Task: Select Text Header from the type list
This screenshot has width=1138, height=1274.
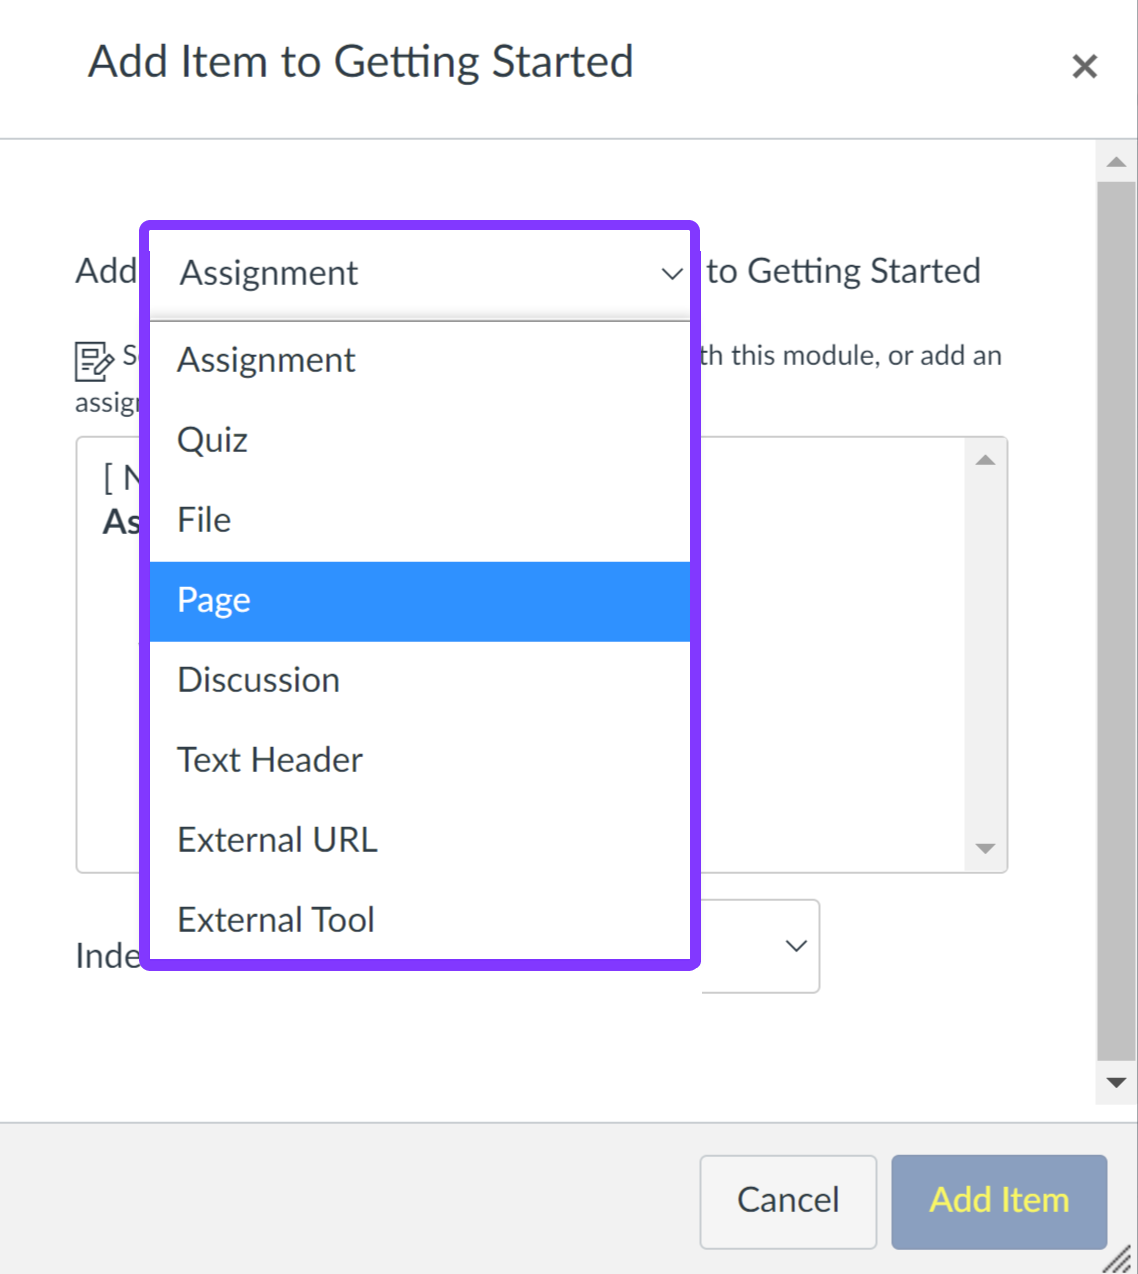Action: pos(269,759)
